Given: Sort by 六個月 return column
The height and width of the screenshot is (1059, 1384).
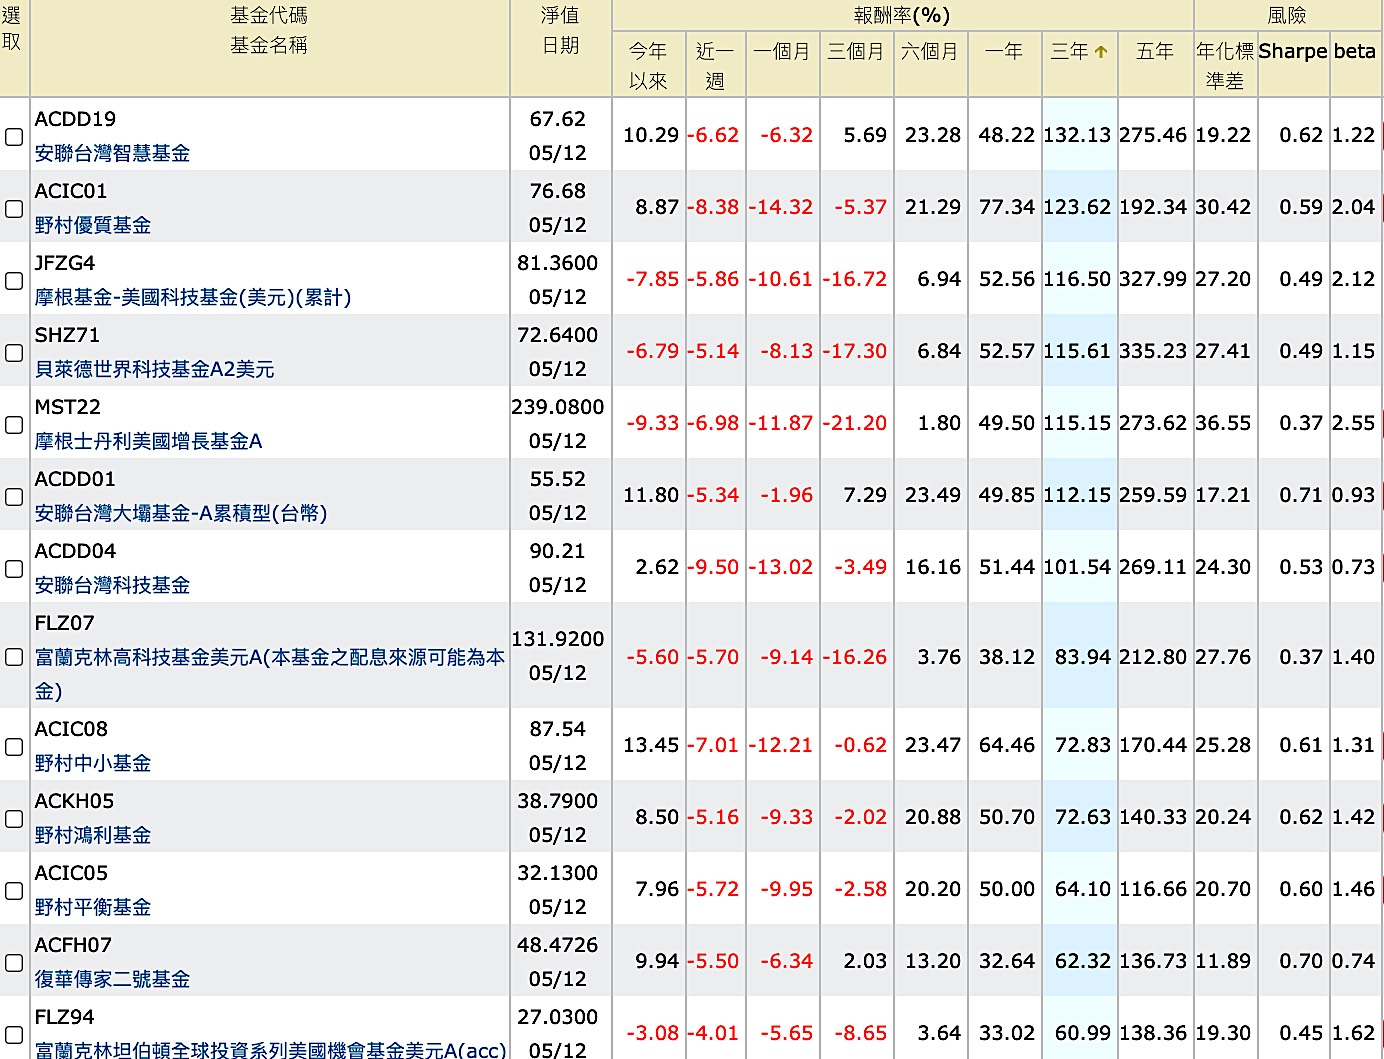Looking at the screenshot, I should [x=930, y=51].
